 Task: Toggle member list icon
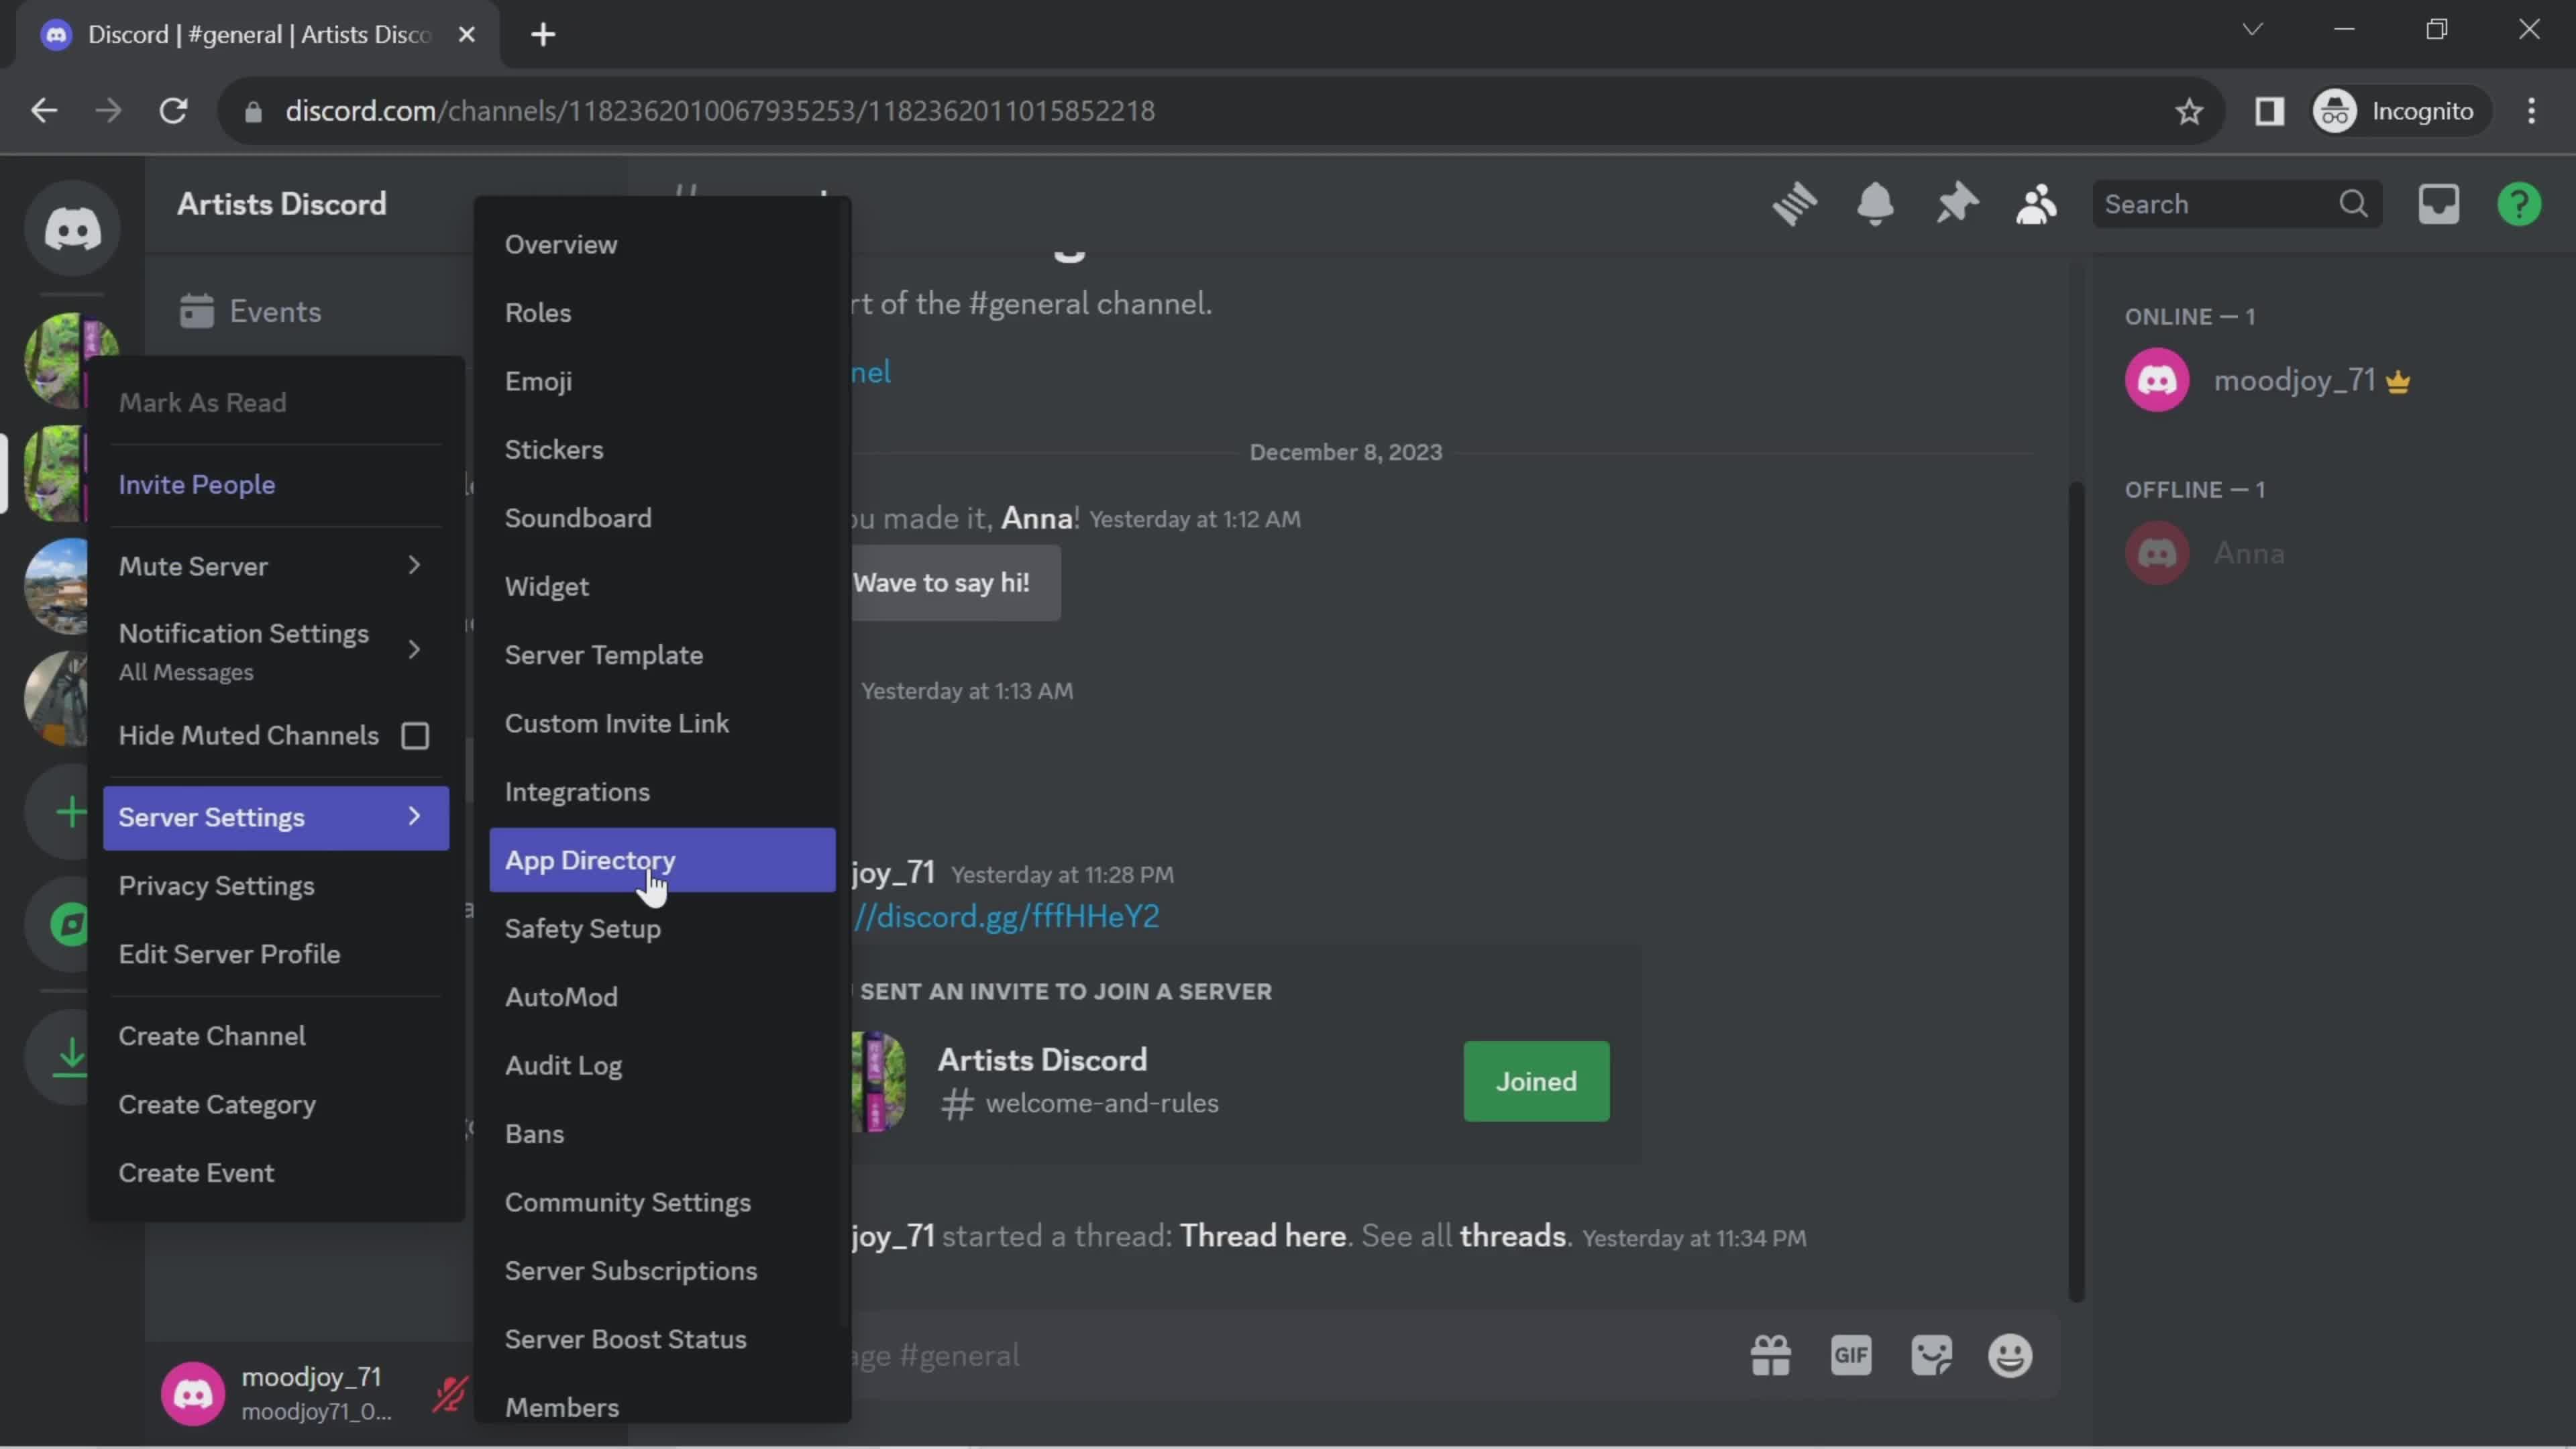[2036, 204]
